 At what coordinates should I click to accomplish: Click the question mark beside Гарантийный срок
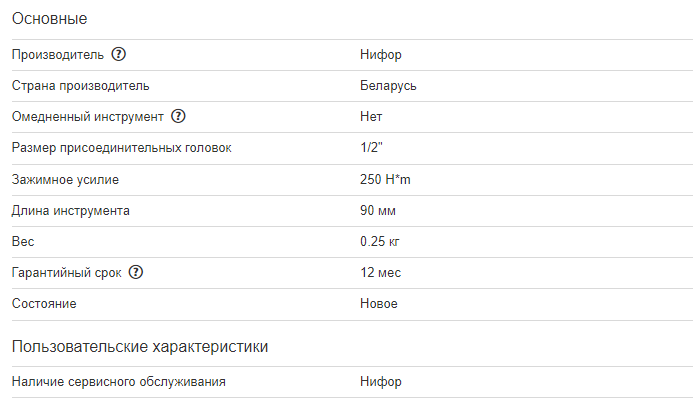point(137,273)
